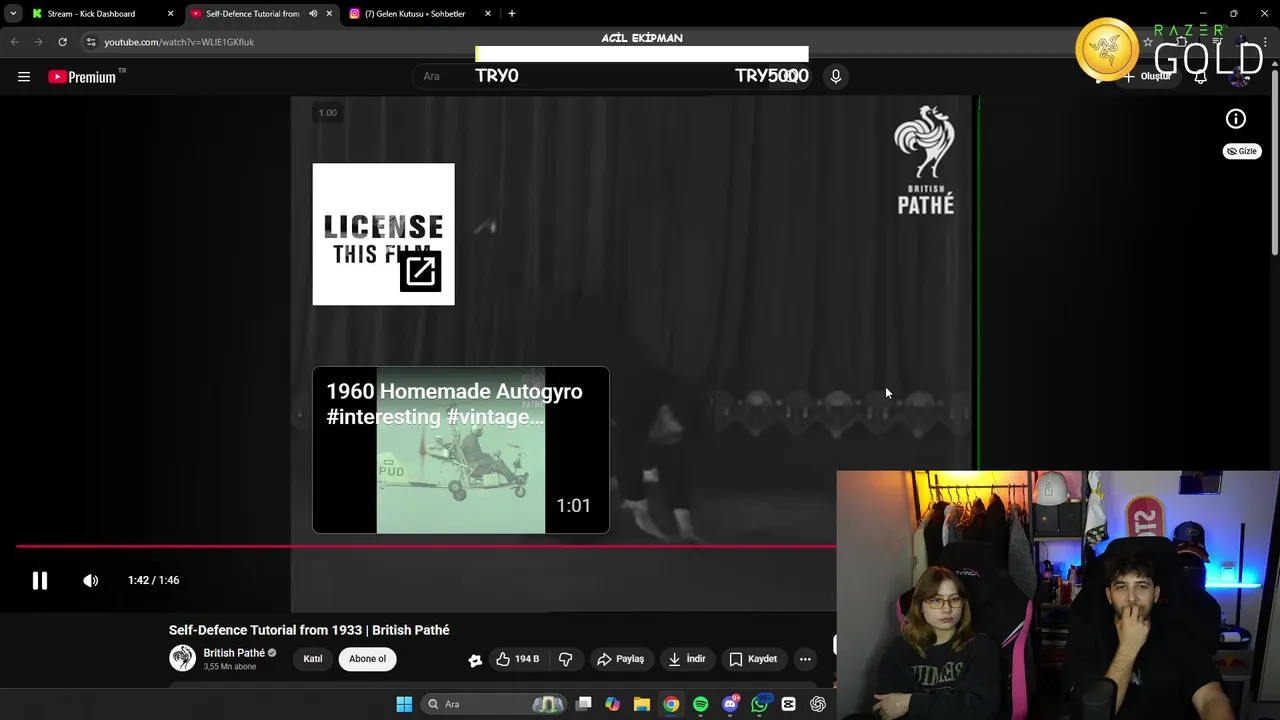Select the Self-Defence Tutorial browser tab
The width and height of the screenshot is (1280, 720).
point(252,14)
